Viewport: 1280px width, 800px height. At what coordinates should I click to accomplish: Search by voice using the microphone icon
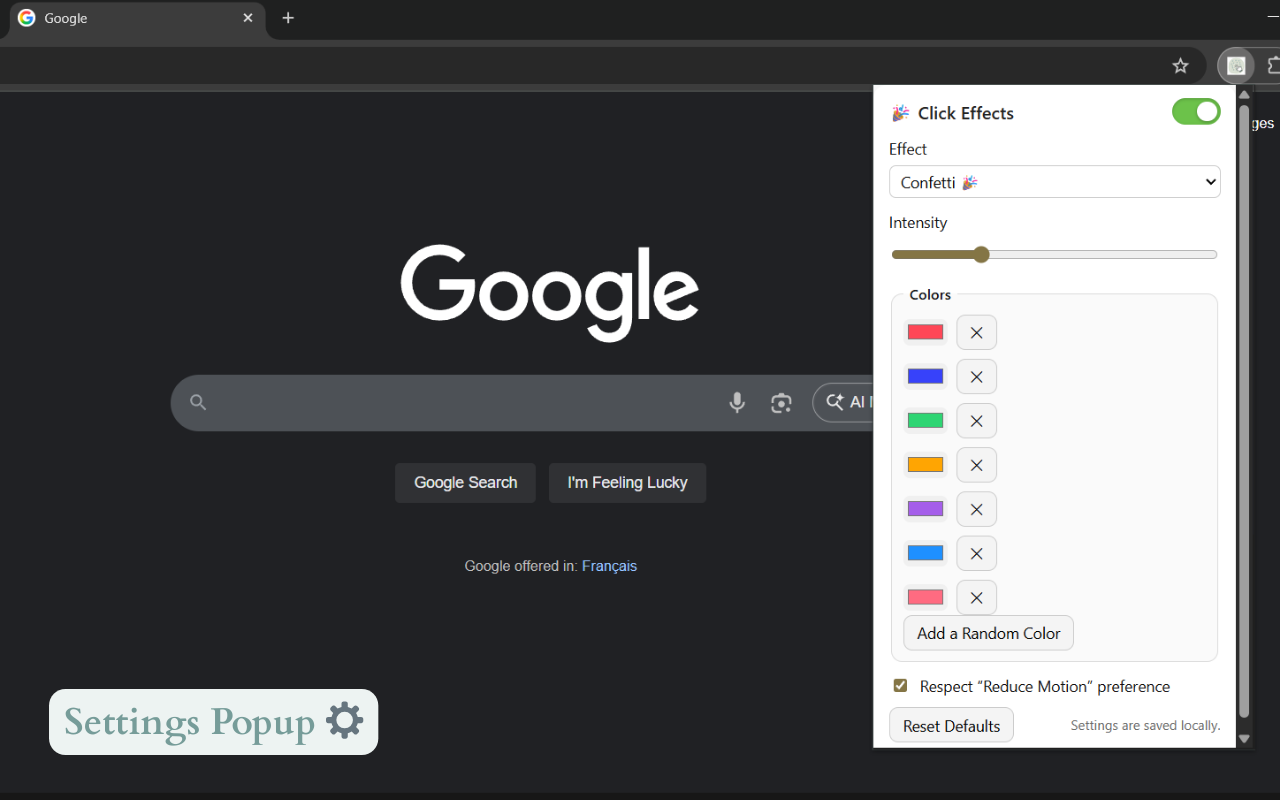click(737, 403)
